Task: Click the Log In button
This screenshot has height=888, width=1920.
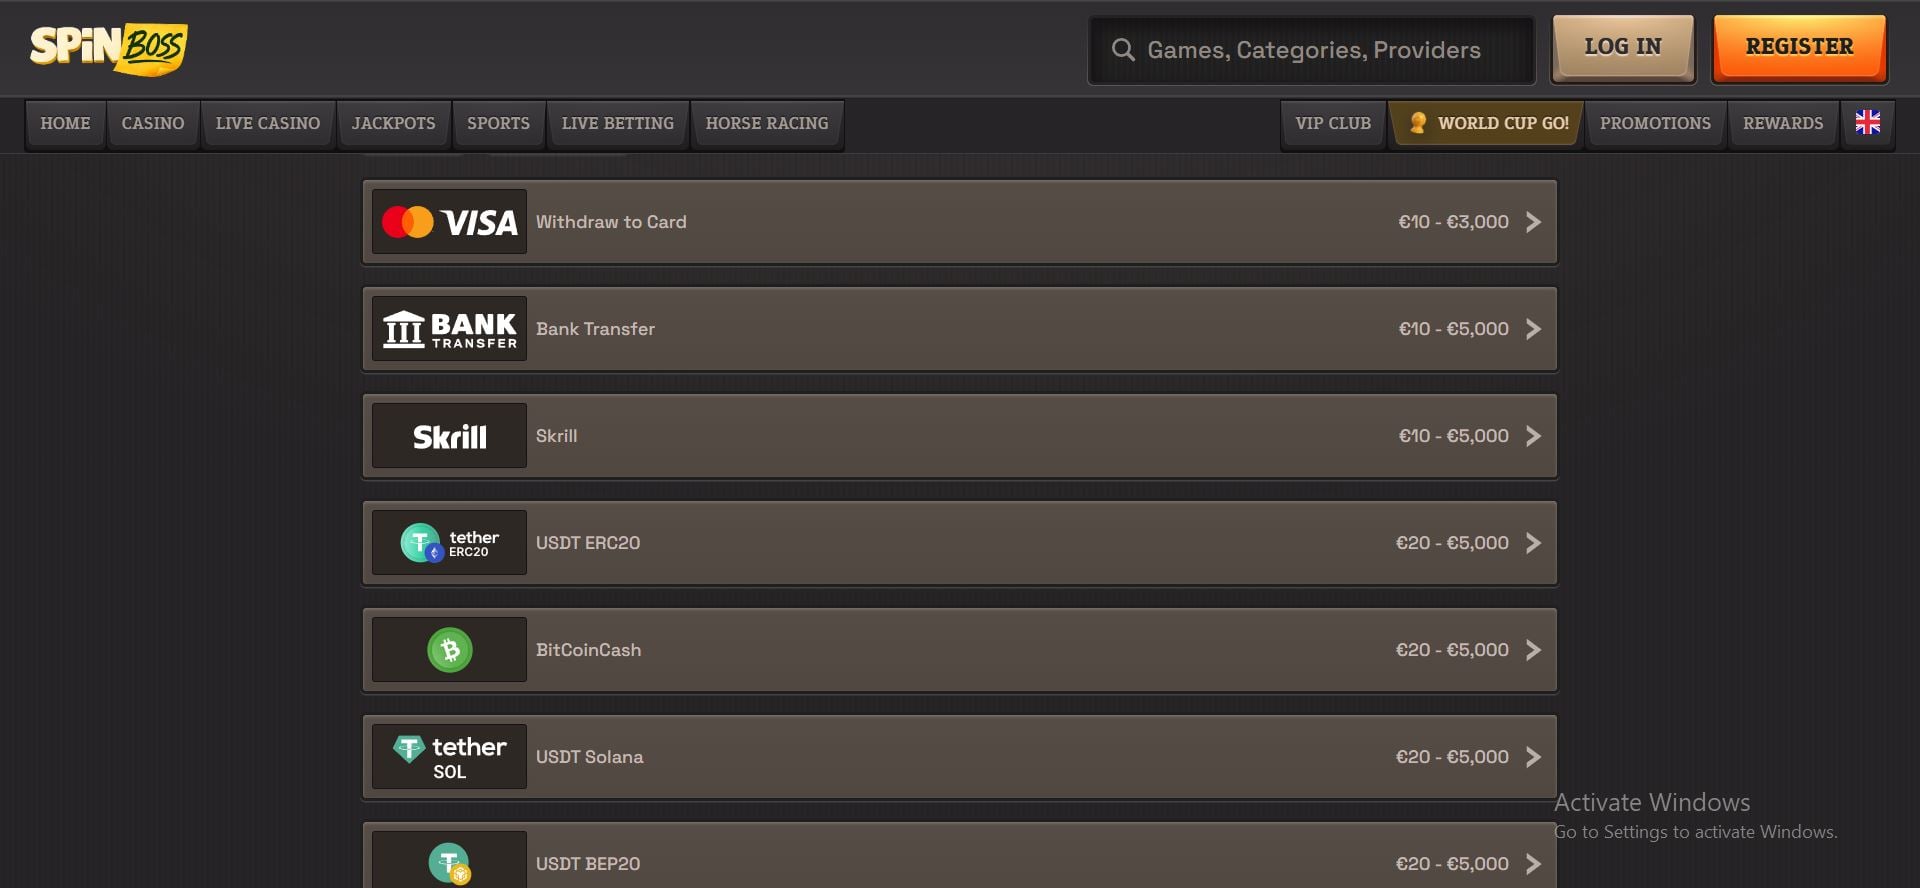Action: click(x=1622, y=47)
